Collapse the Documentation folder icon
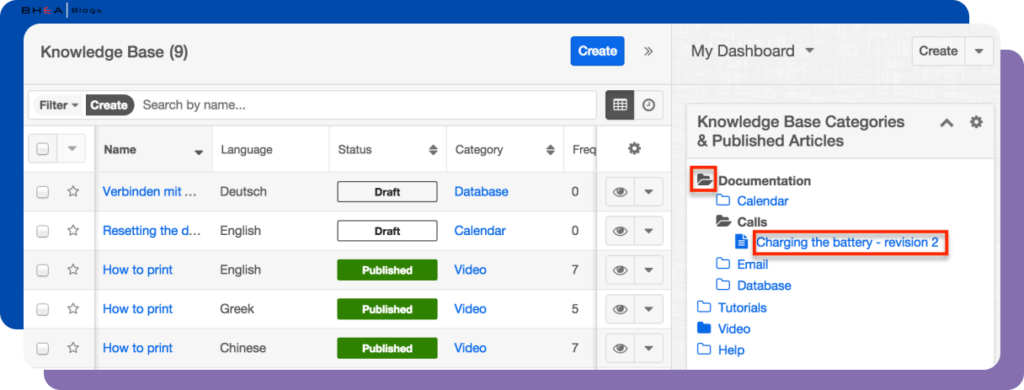 click(x=704, y=180)
